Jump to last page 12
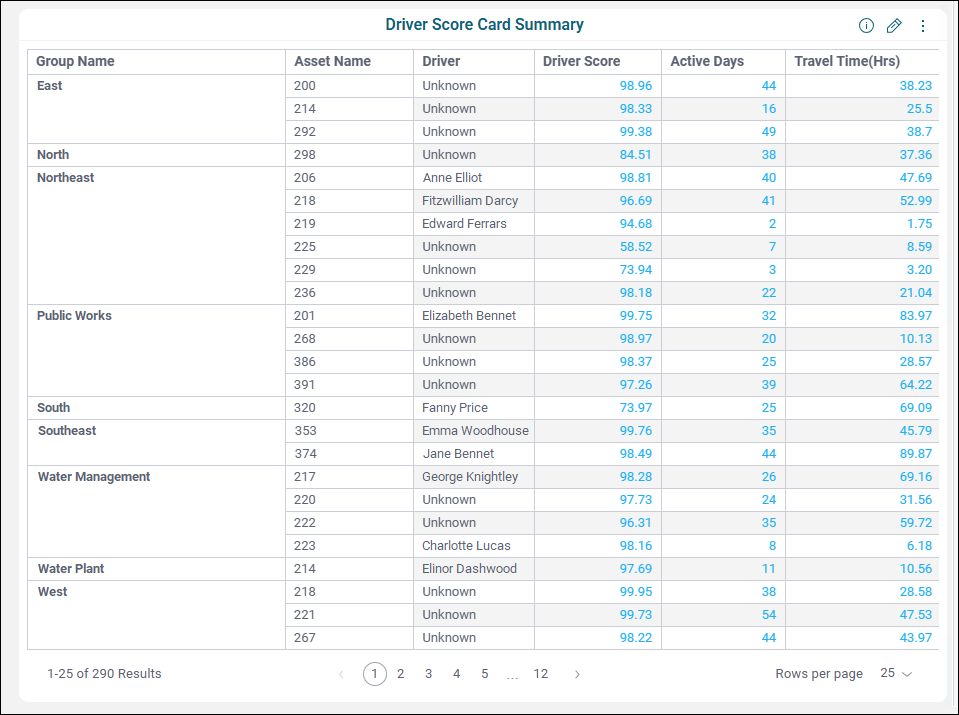The image size is (959, 715). (541, 674)
